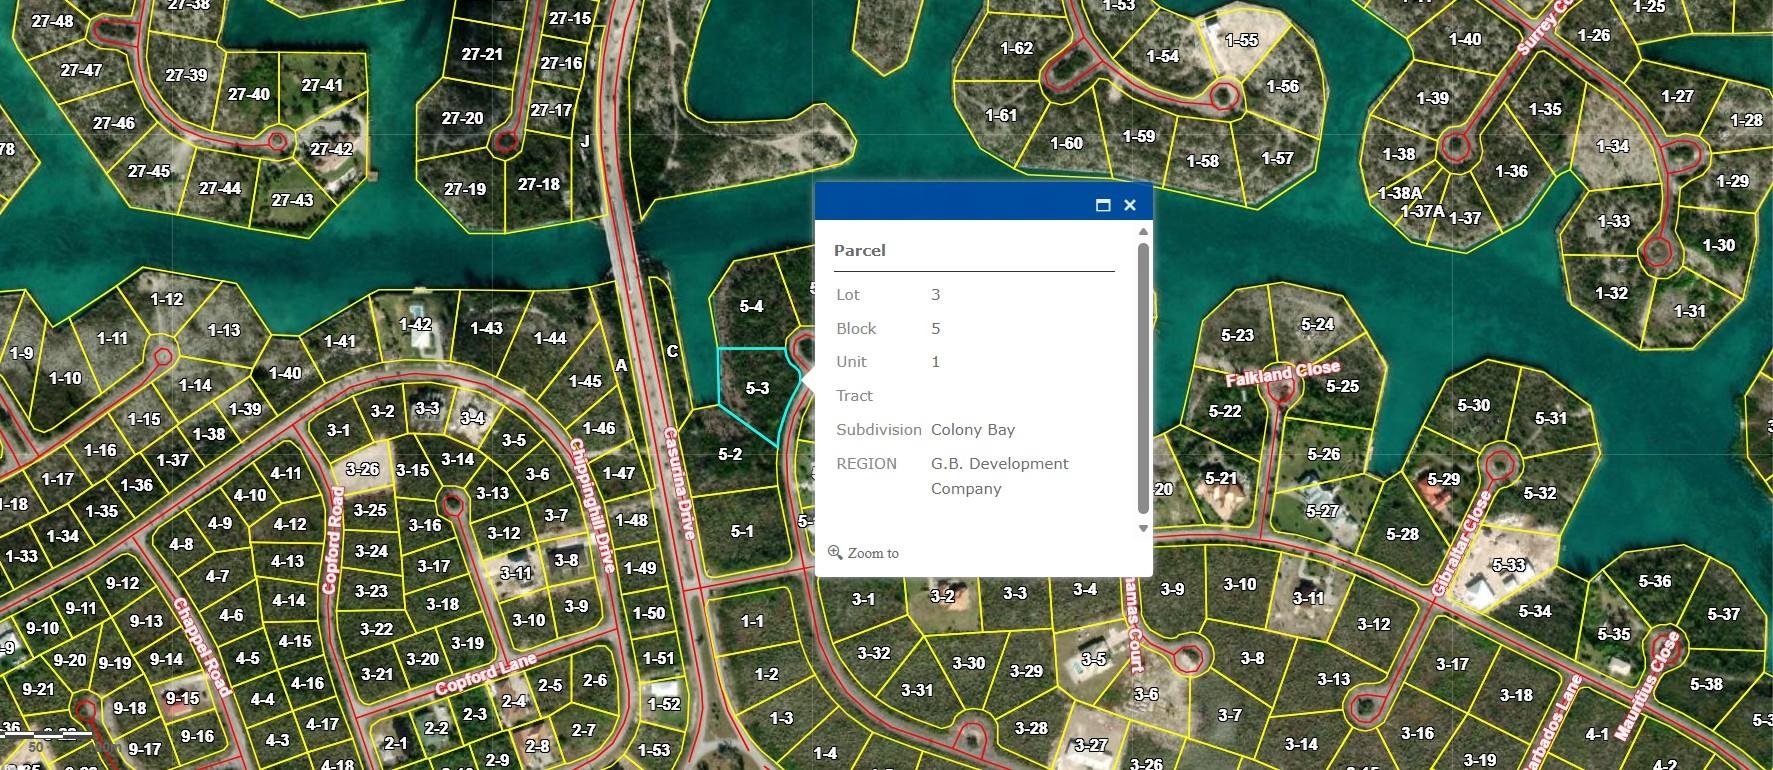Image resolution: width=1773 pixels, height=770 pixels.
Task: Select parcel 27-19 on the map
Action: click(465, 189)
